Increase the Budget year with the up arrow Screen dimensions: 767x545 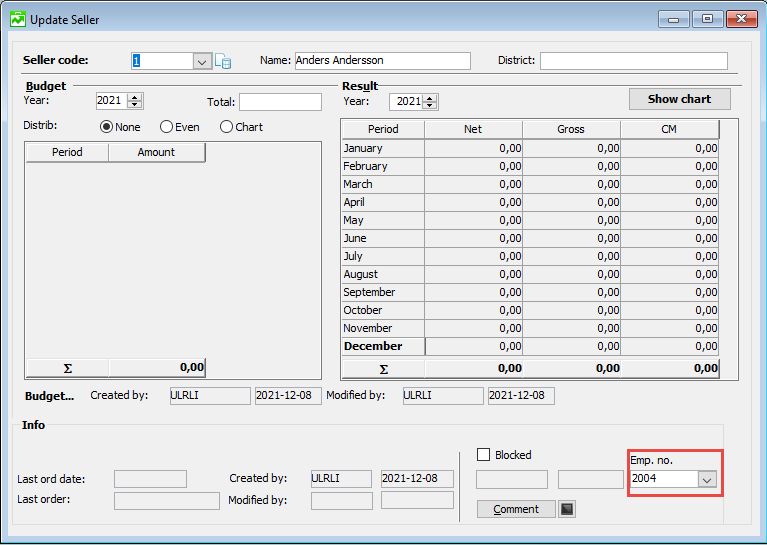click(x=135, y=97)
